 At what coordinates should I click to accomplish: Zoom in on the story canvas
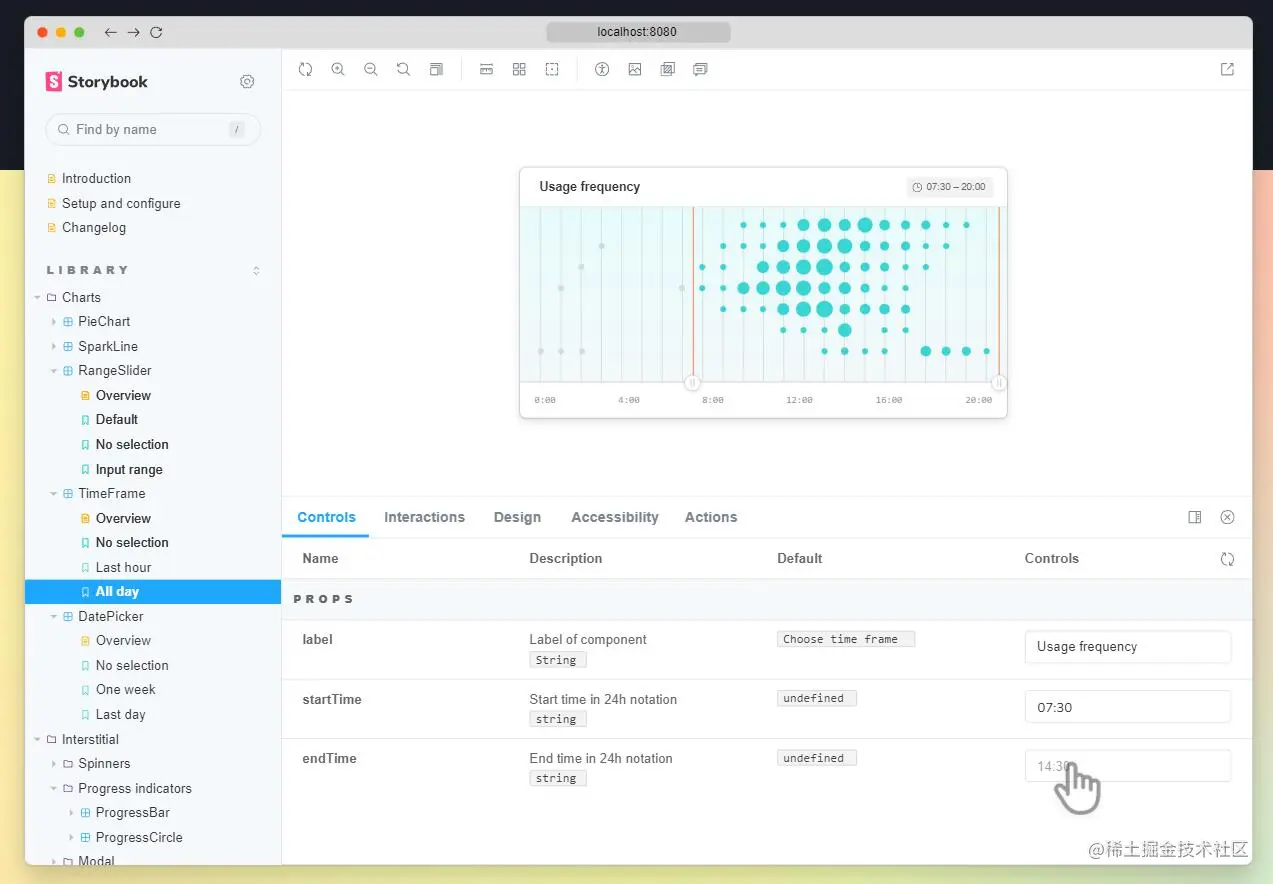pyautogui.click(x=338, y=69)
